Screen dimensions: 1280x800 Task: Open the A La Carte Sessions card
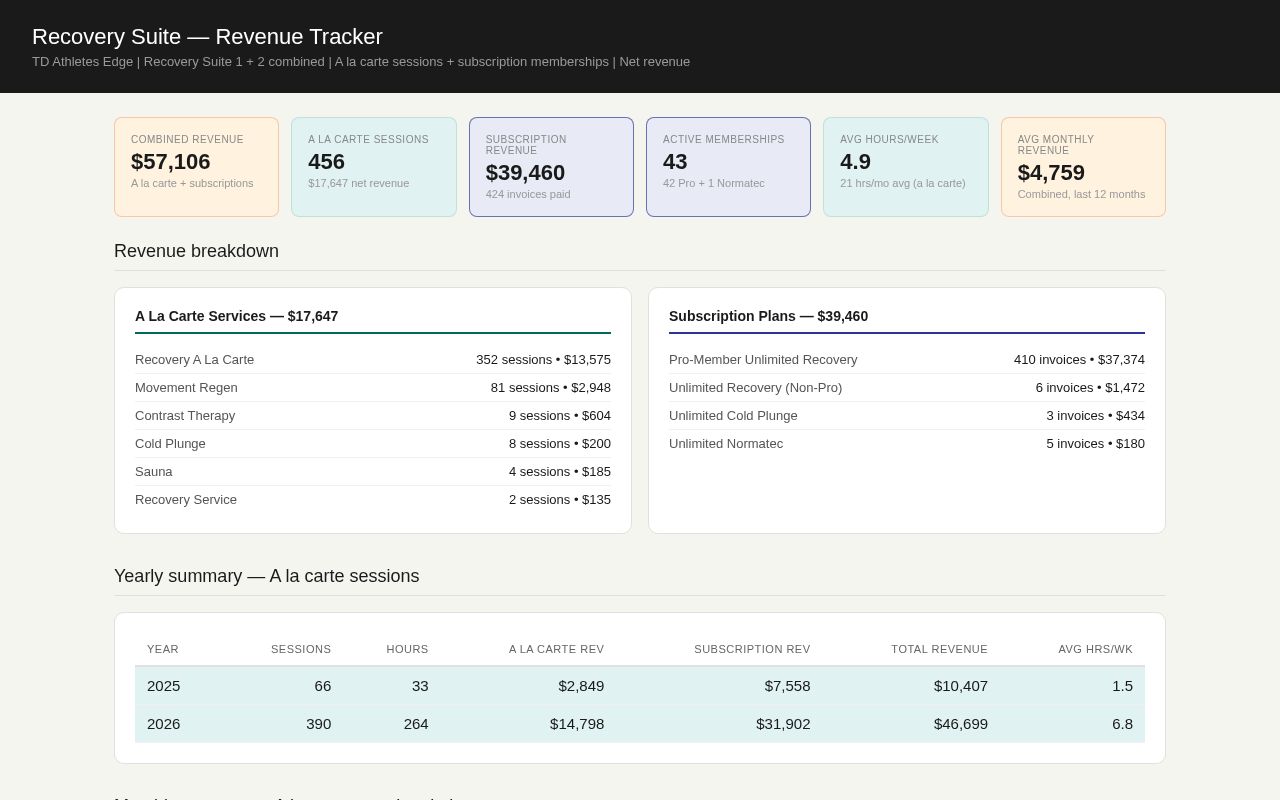(x=374, y=167)
